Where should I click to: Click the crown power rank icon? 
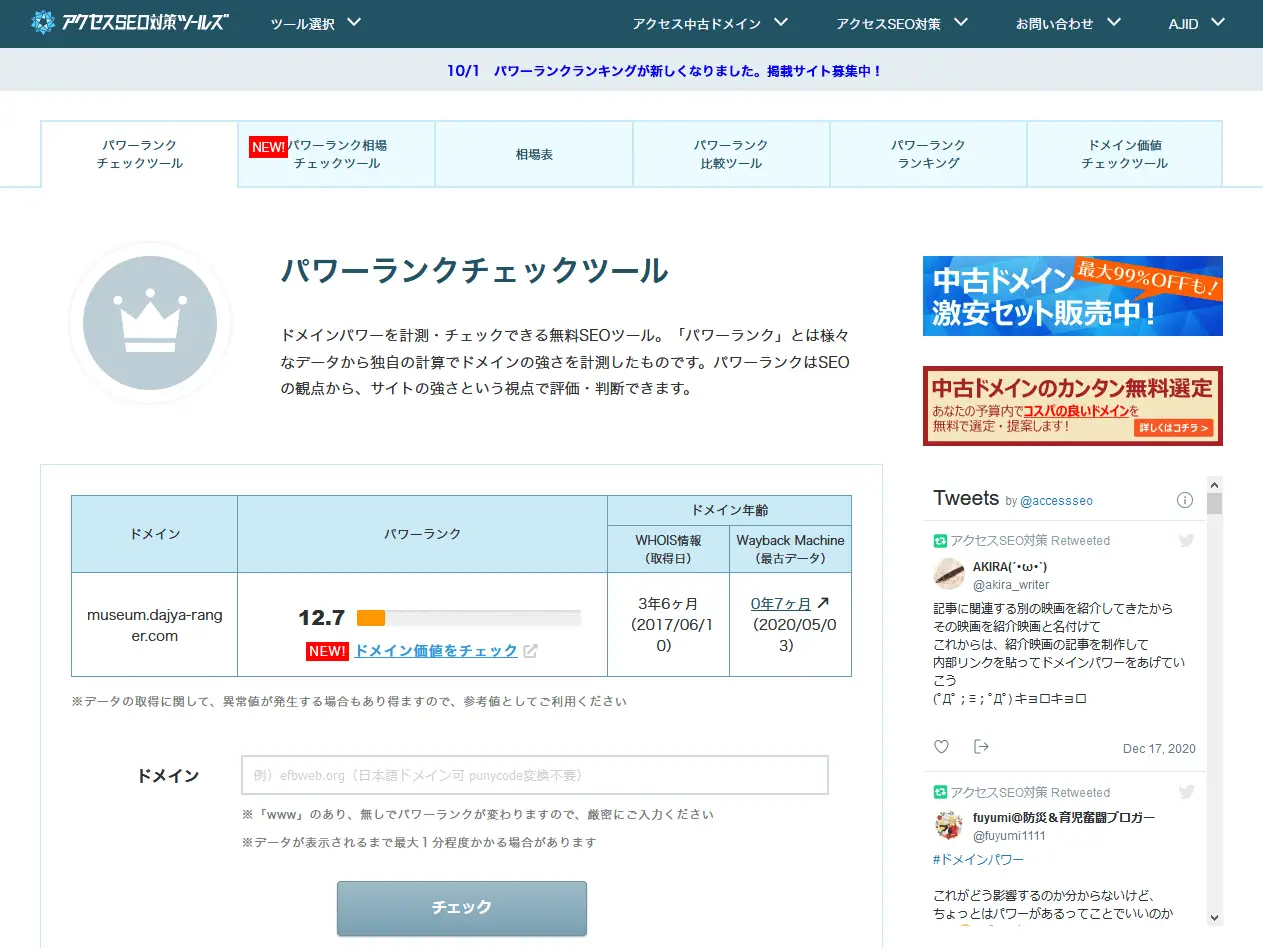(x=150, y=322)
